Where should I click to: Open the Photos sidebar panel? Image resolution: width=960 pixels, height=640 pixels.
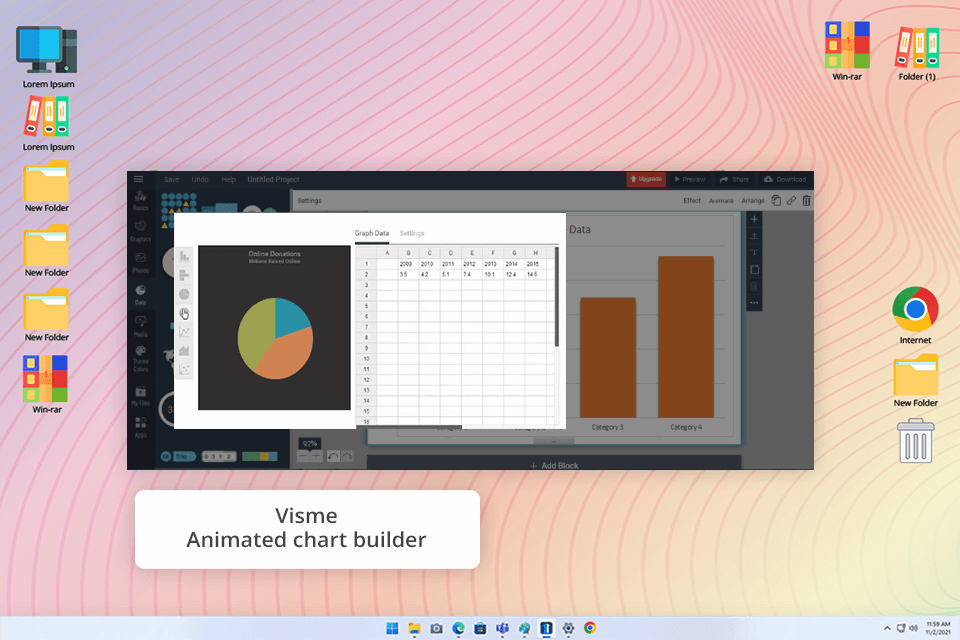coord(140,262)
